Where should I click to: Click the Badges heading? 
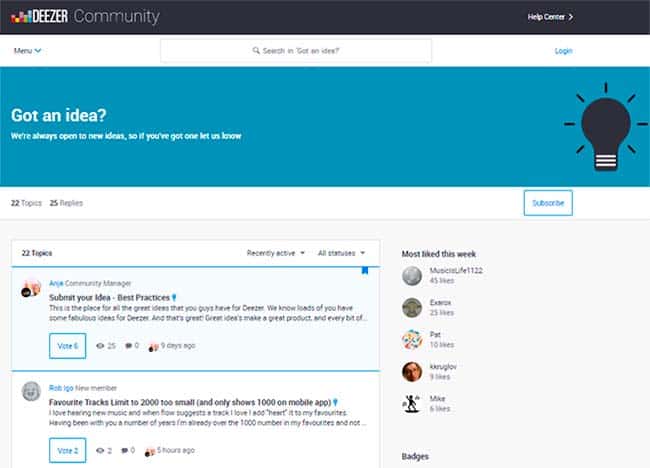[415, 456]
